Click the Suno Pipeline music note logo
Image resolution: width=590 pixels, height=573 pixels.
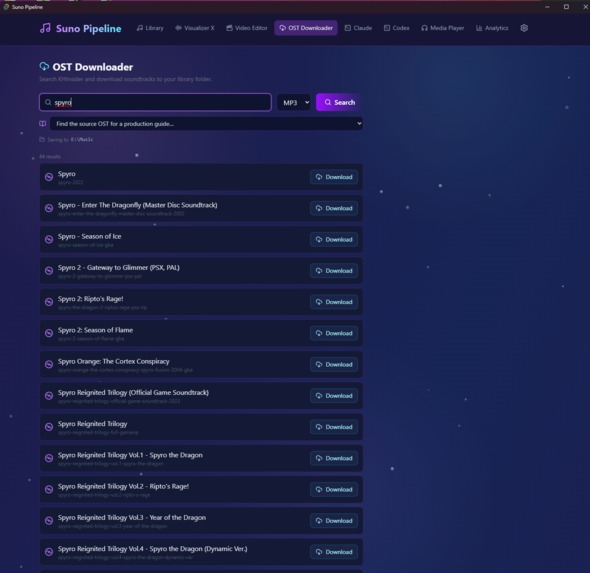coord(45,28)
